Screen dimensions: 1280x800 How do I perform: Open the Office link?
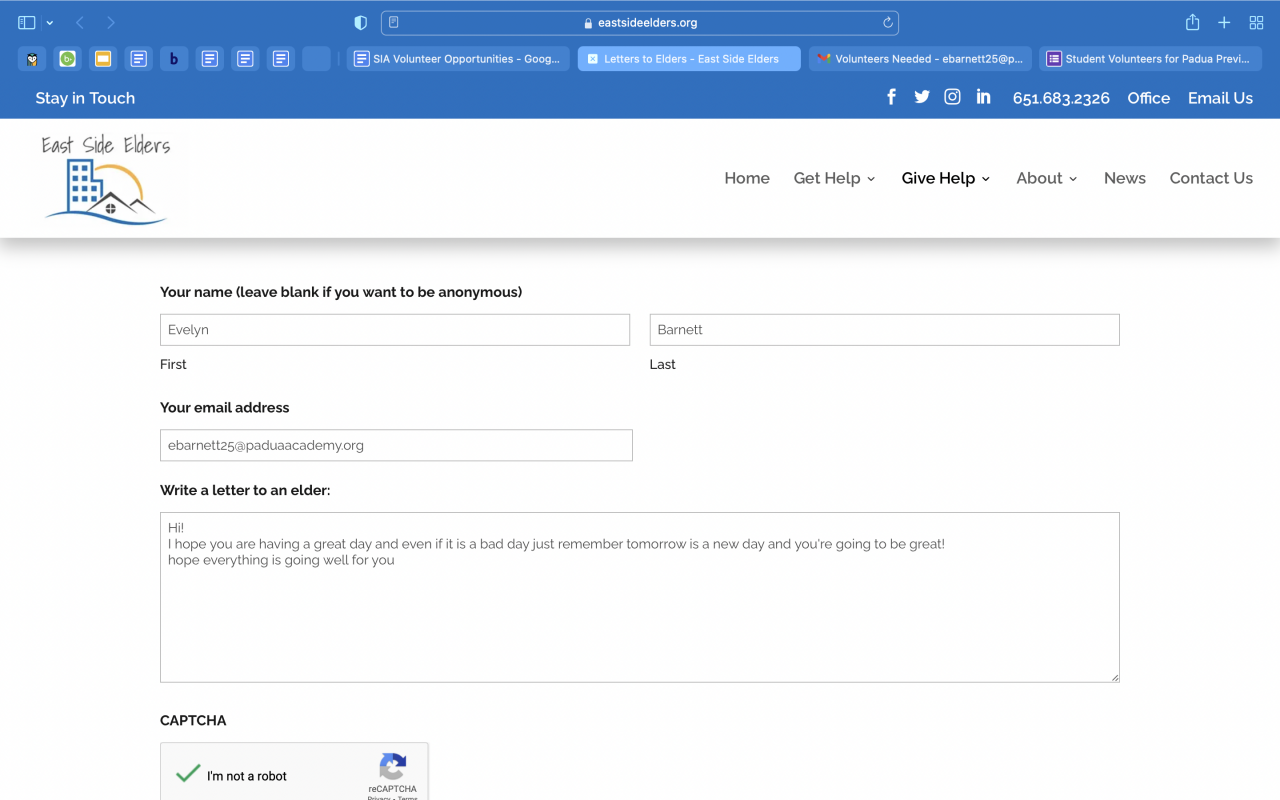coord(1148,98)
